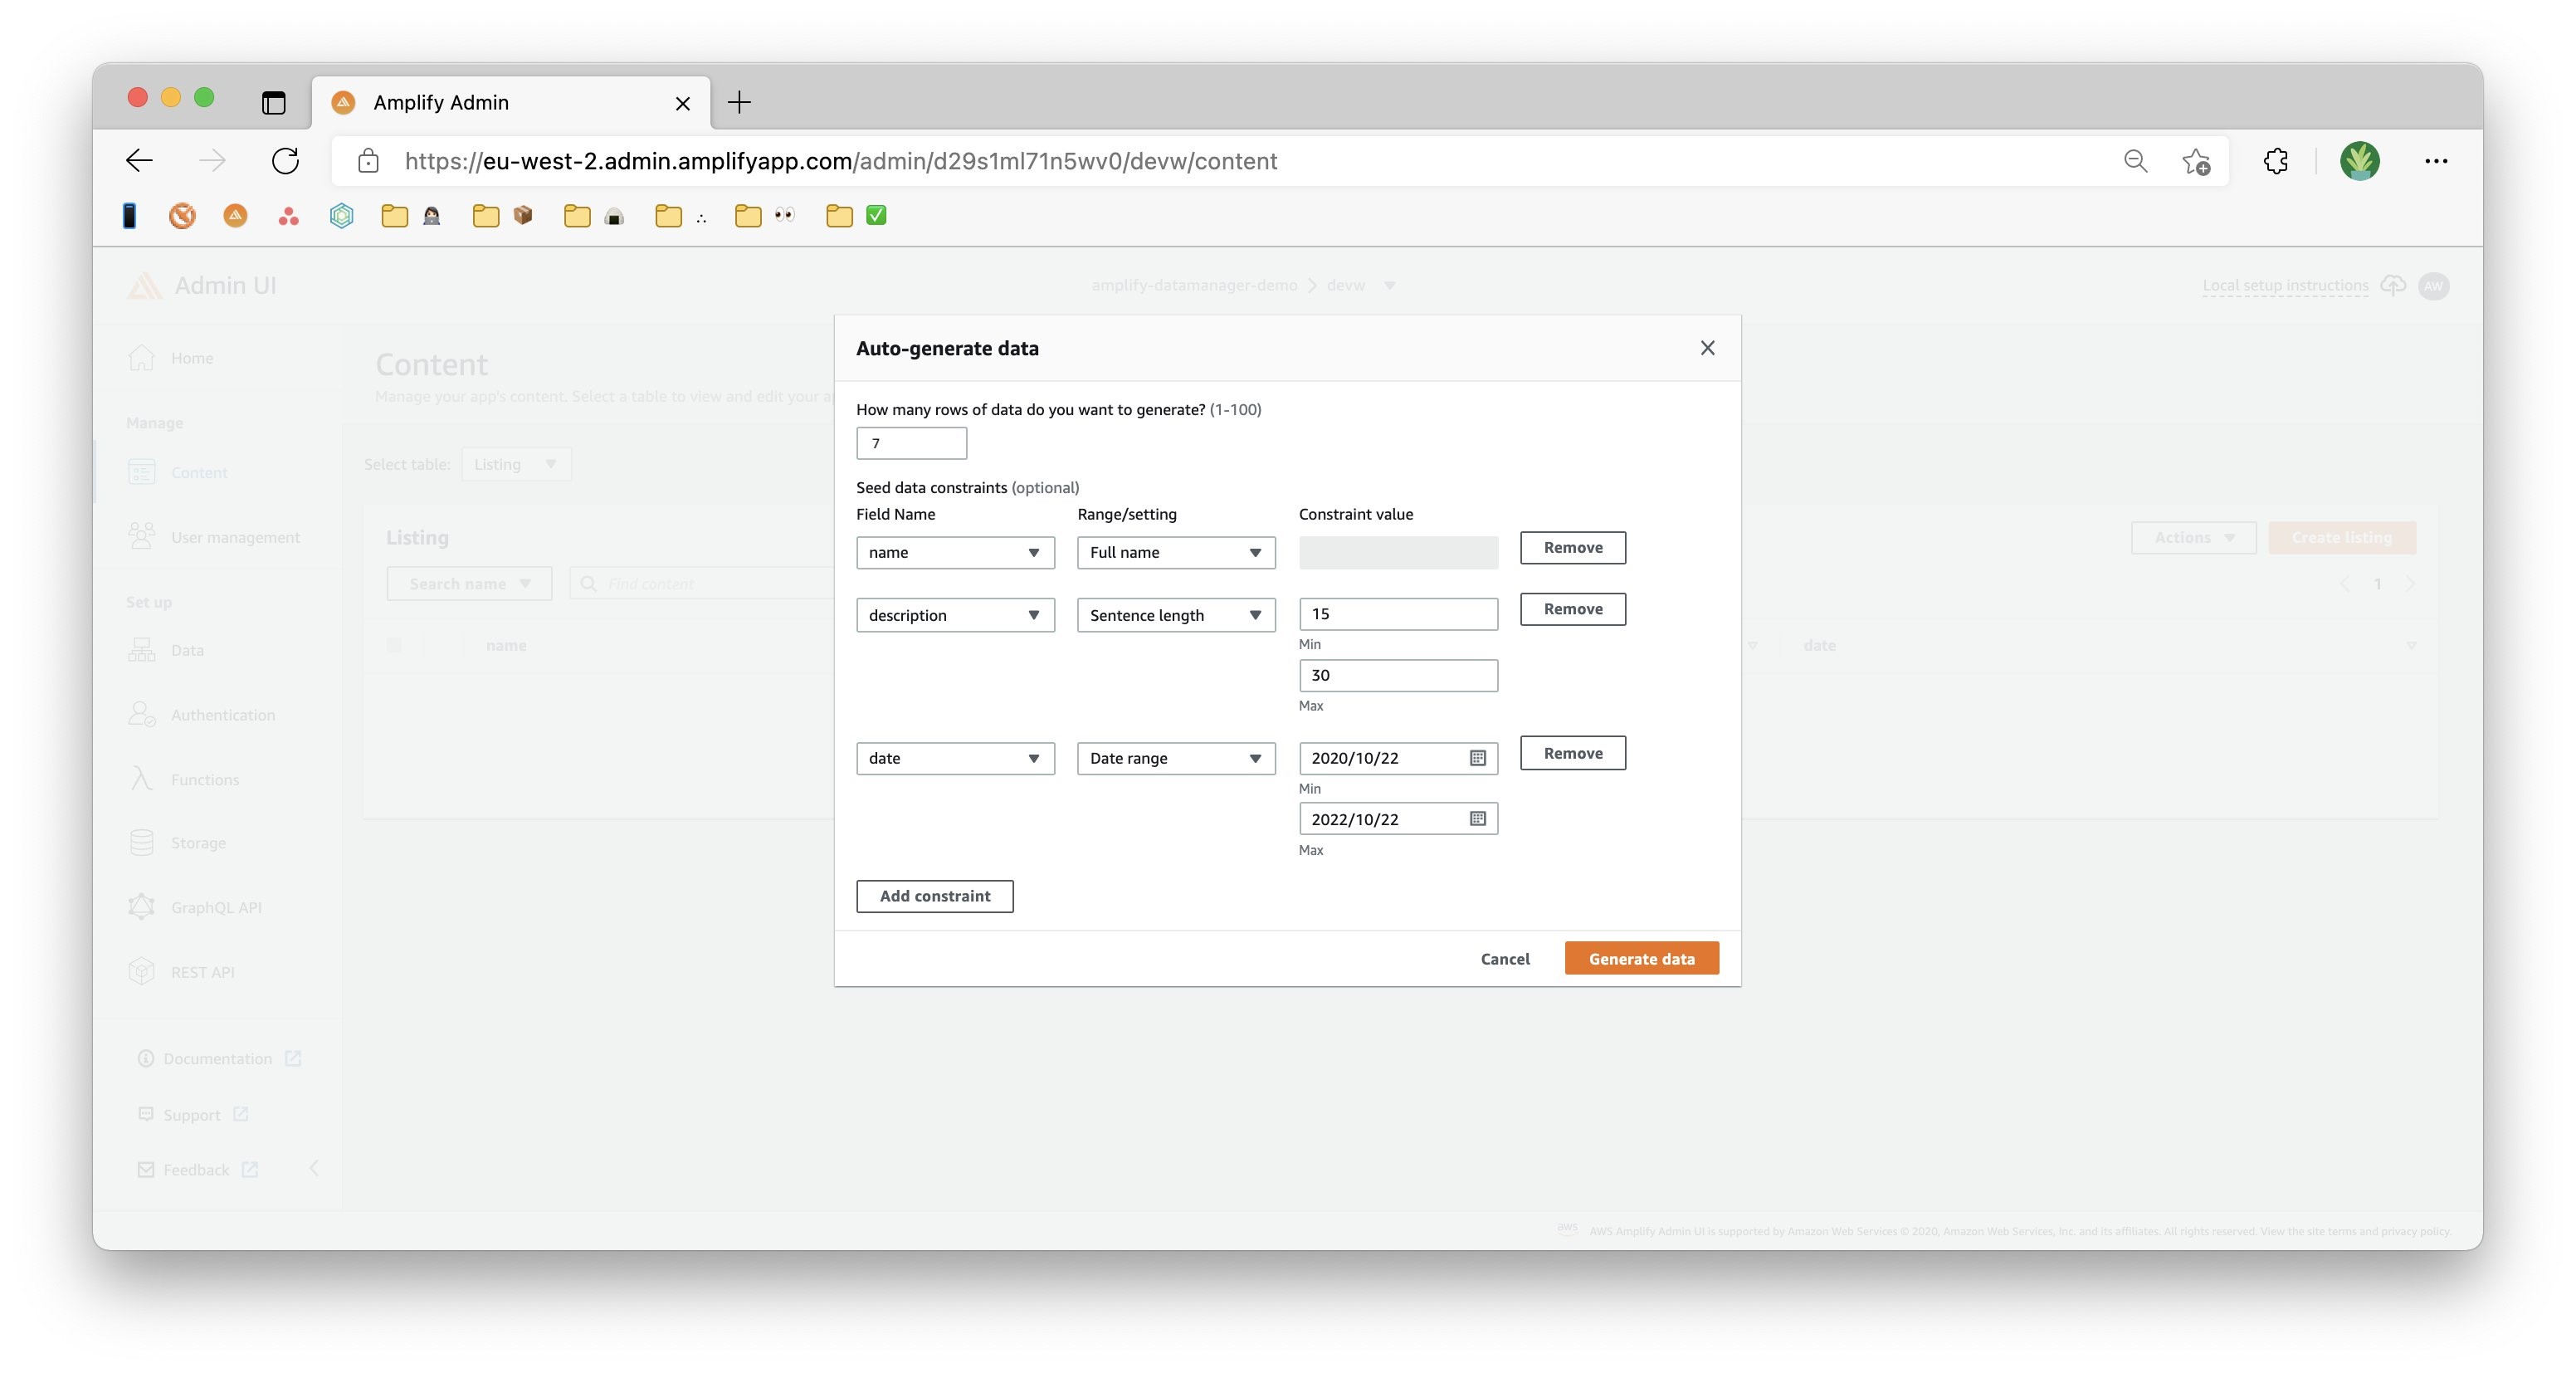2576x1373 pixels.
Task: Select the Amplify Admin tab
Action: pyautogui.click(x=511, y=102)
